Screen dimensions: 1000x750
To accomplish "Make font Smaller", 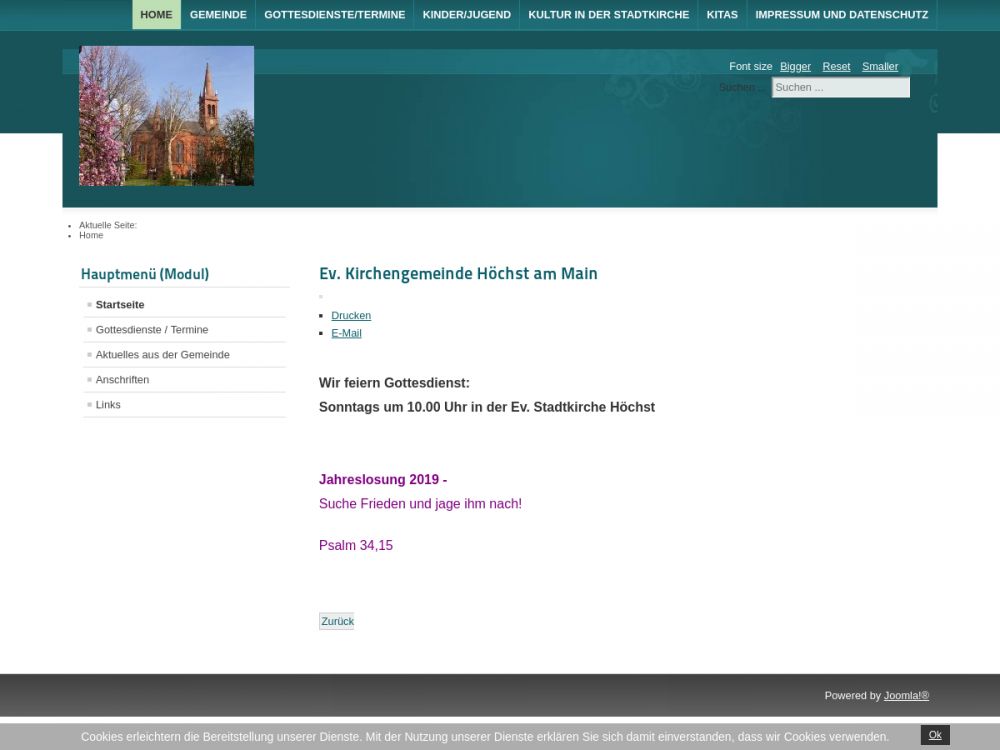I will [x=880, y=67].
